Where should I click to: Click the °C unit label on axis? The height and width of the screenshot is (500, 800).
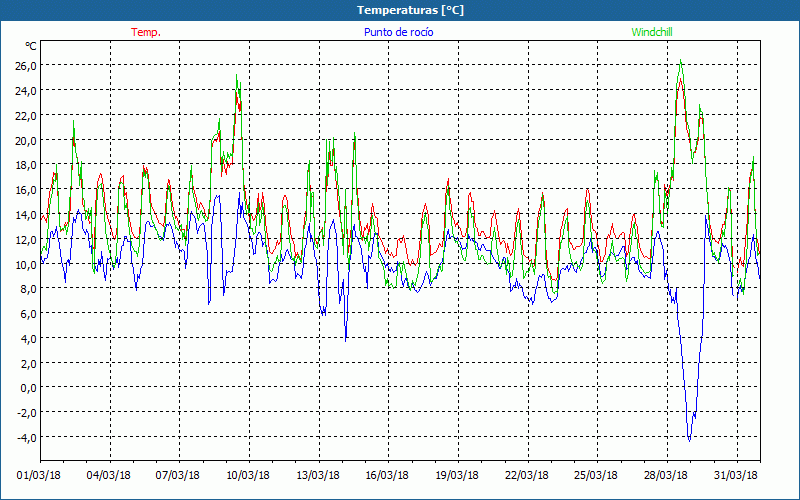(x=31, y=46)
